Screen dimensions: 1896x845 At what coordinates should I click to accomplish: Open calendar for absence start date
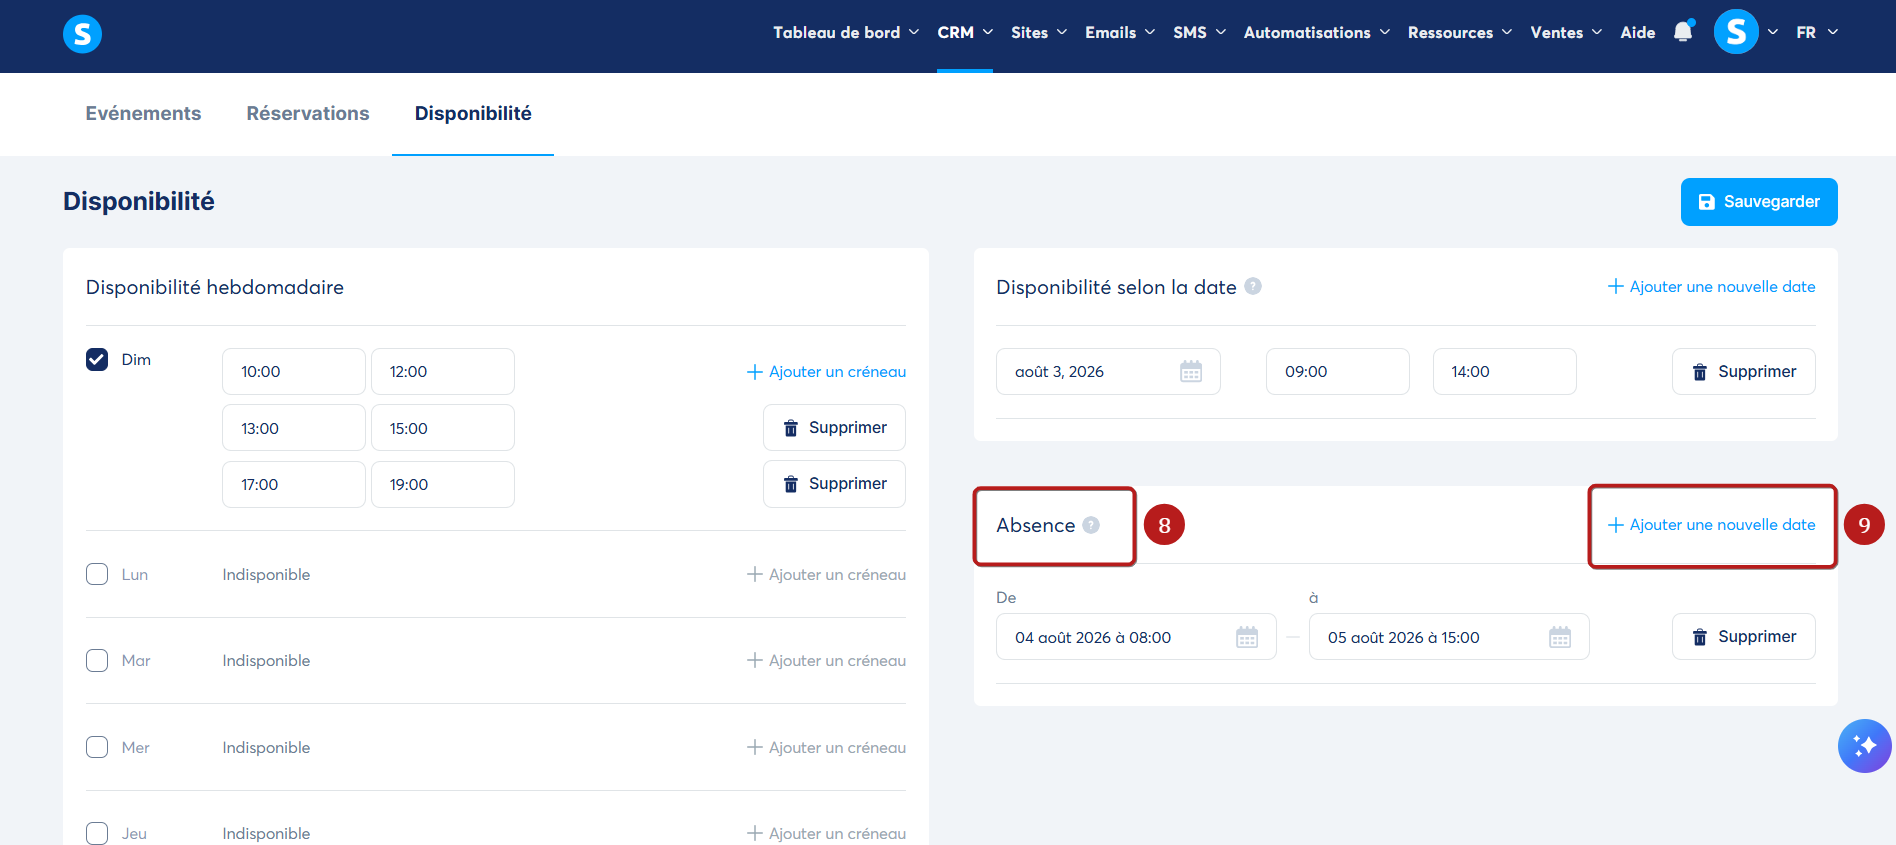(x=1247, y=637)
